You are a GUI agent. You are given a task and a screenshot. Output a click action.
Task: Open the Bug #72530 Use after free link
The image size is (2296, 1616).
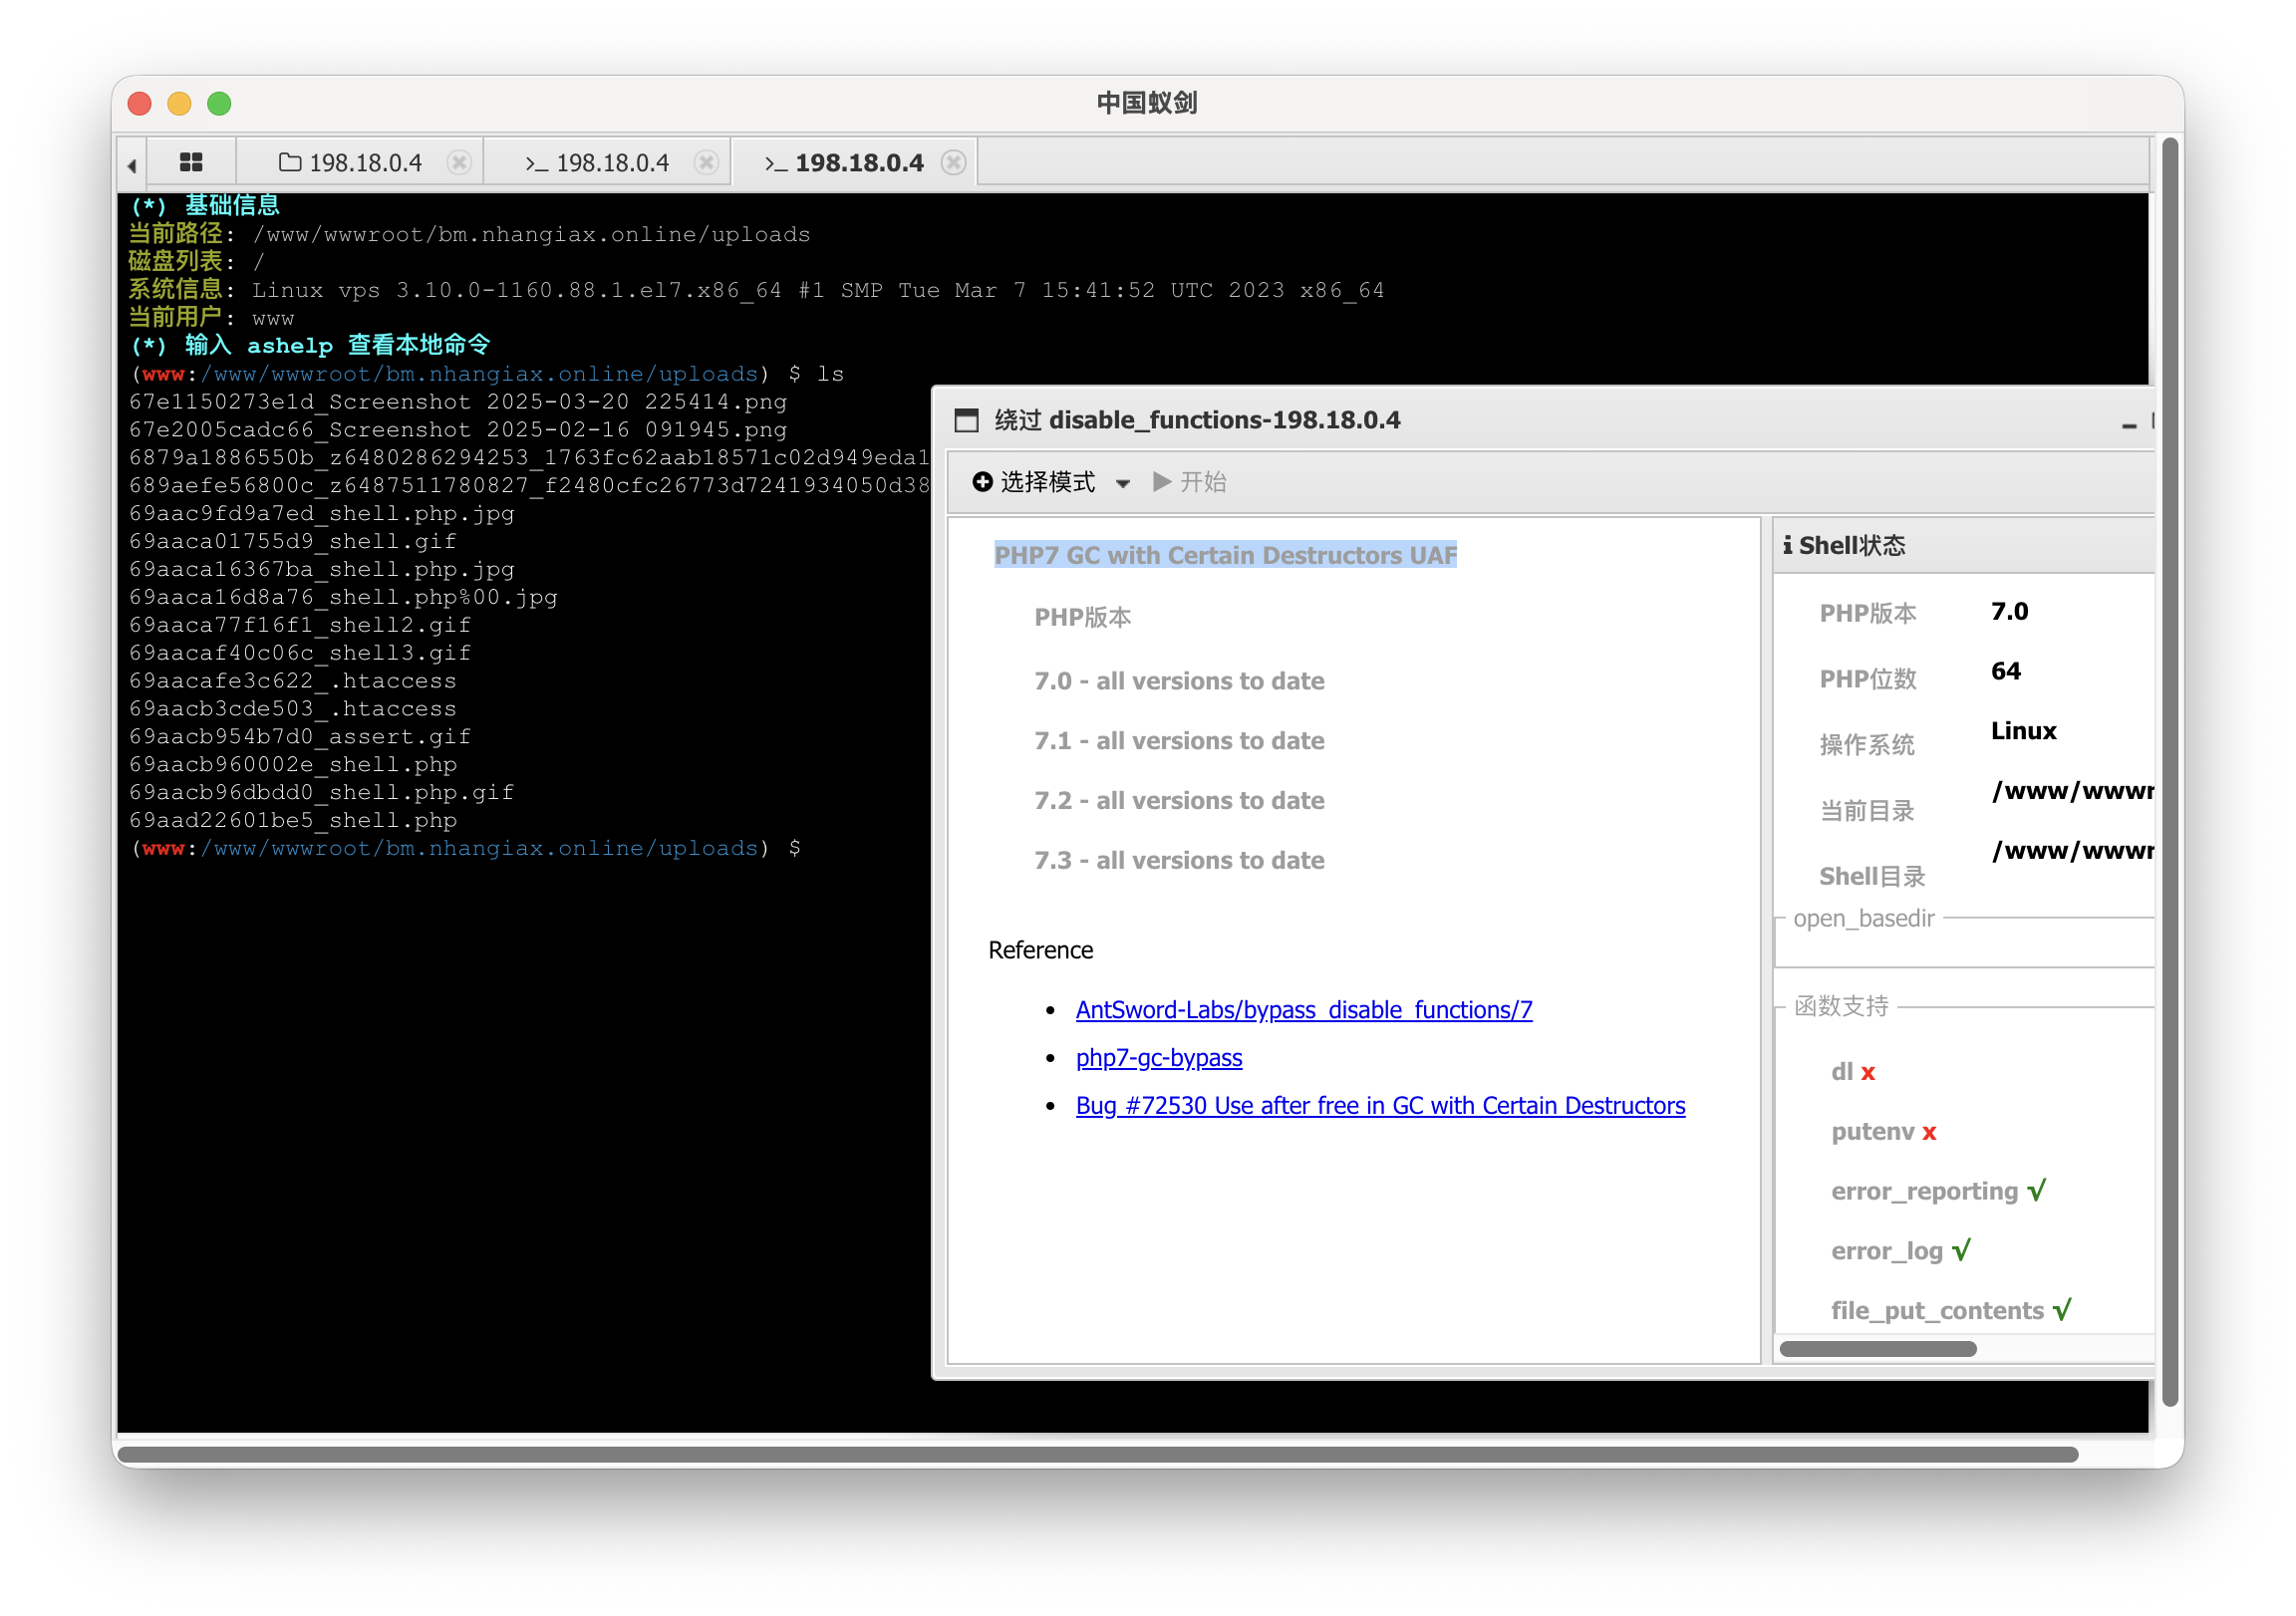coord(1380,1106)
